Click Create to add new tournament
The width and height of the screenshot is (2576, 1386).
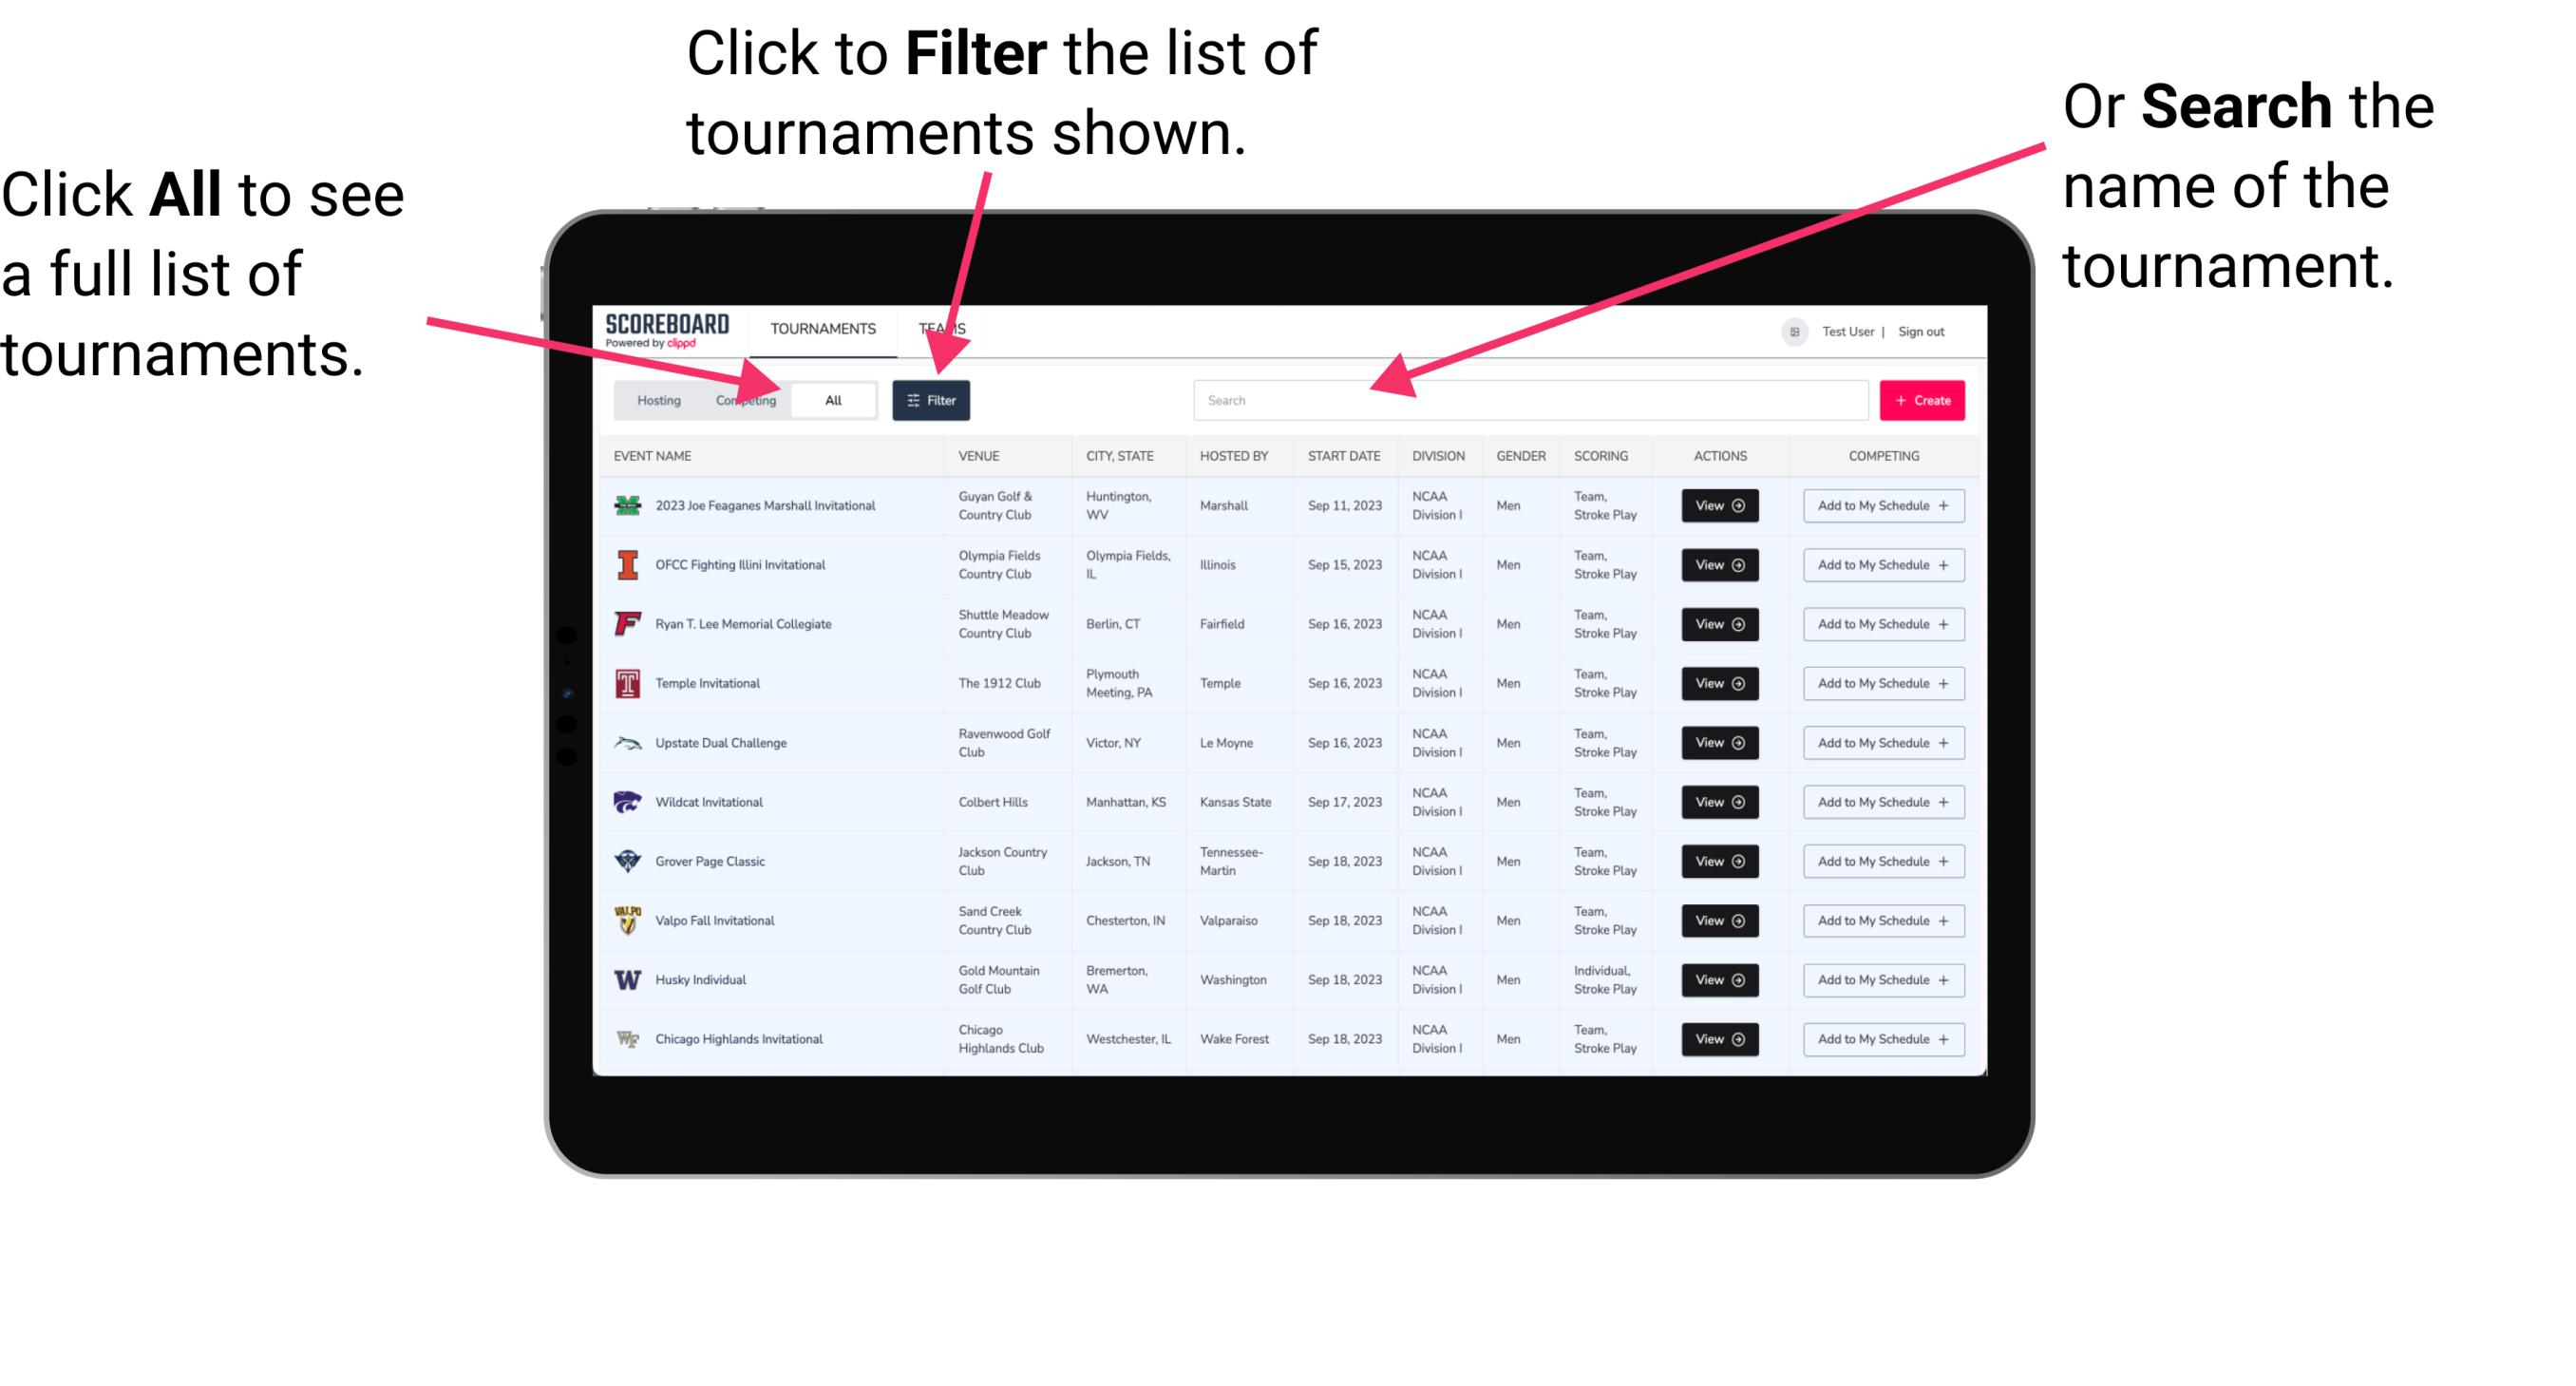tap(1923, 399)
